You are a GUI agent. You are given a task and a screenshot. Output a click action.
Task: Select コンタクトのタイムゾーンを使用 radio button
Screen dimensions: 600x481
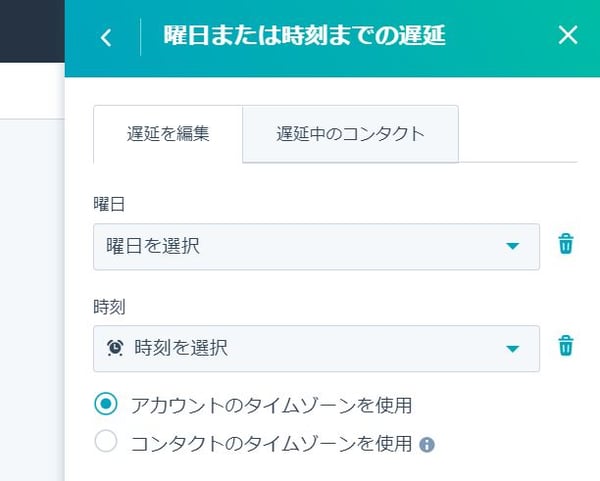pyautogui.click(x=106, y=441)
